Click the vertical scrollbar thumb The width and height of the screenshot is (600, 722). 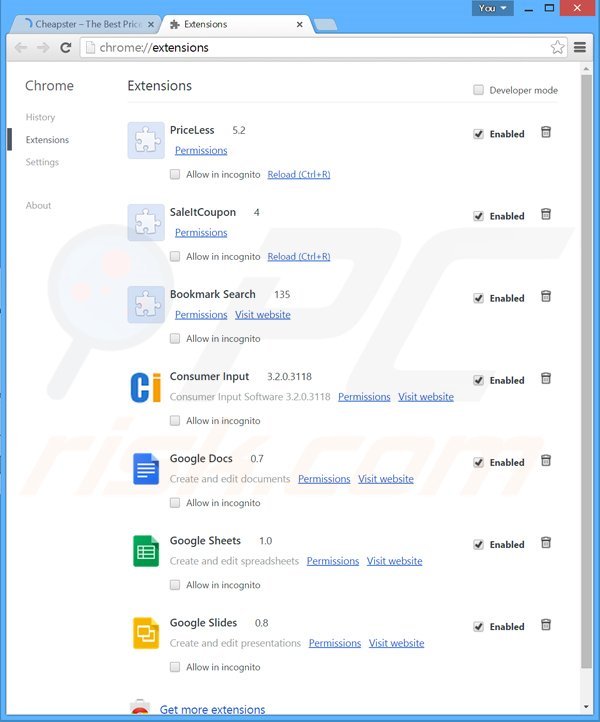(x=586, y=371)
